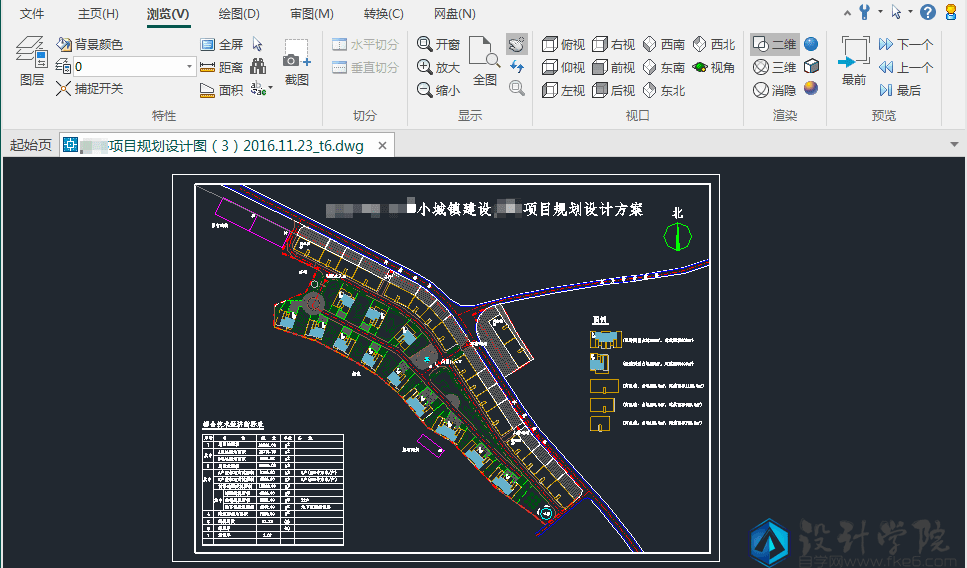Image resolution: width=967 pixels, height=568 pixels.
Task: Switch to 网盘(N) ribbon tab
Action: pyautogui.click(x=455, y=14)
